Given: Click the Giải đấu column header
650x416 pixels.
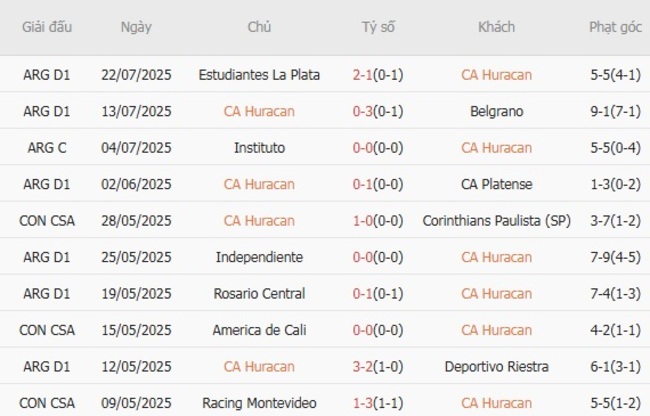Looking at the screenshot, I should 46,27.
